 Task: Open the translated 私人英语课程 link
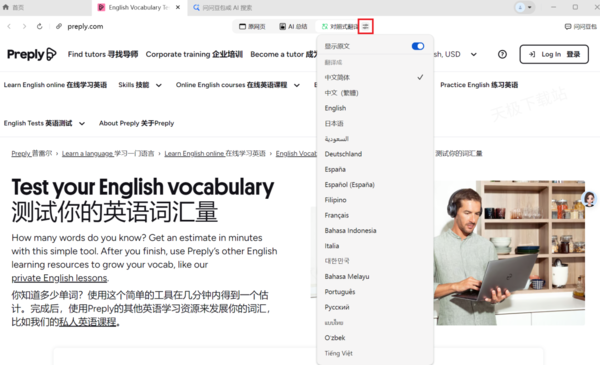point(87,322)
